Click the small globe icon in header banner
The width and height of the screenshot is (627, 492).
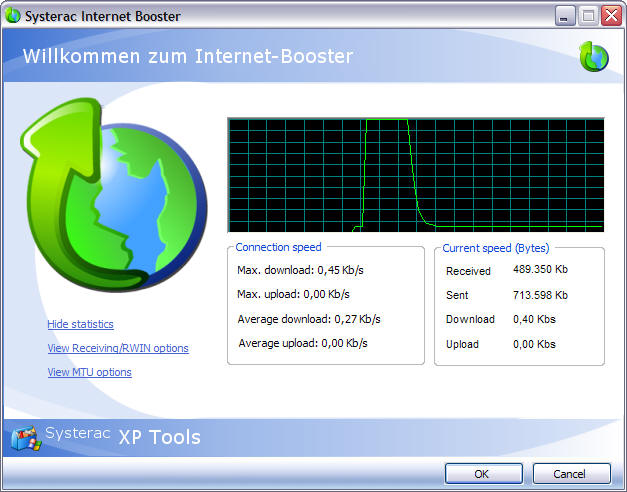pyautogui.click(x=594, y=57)
